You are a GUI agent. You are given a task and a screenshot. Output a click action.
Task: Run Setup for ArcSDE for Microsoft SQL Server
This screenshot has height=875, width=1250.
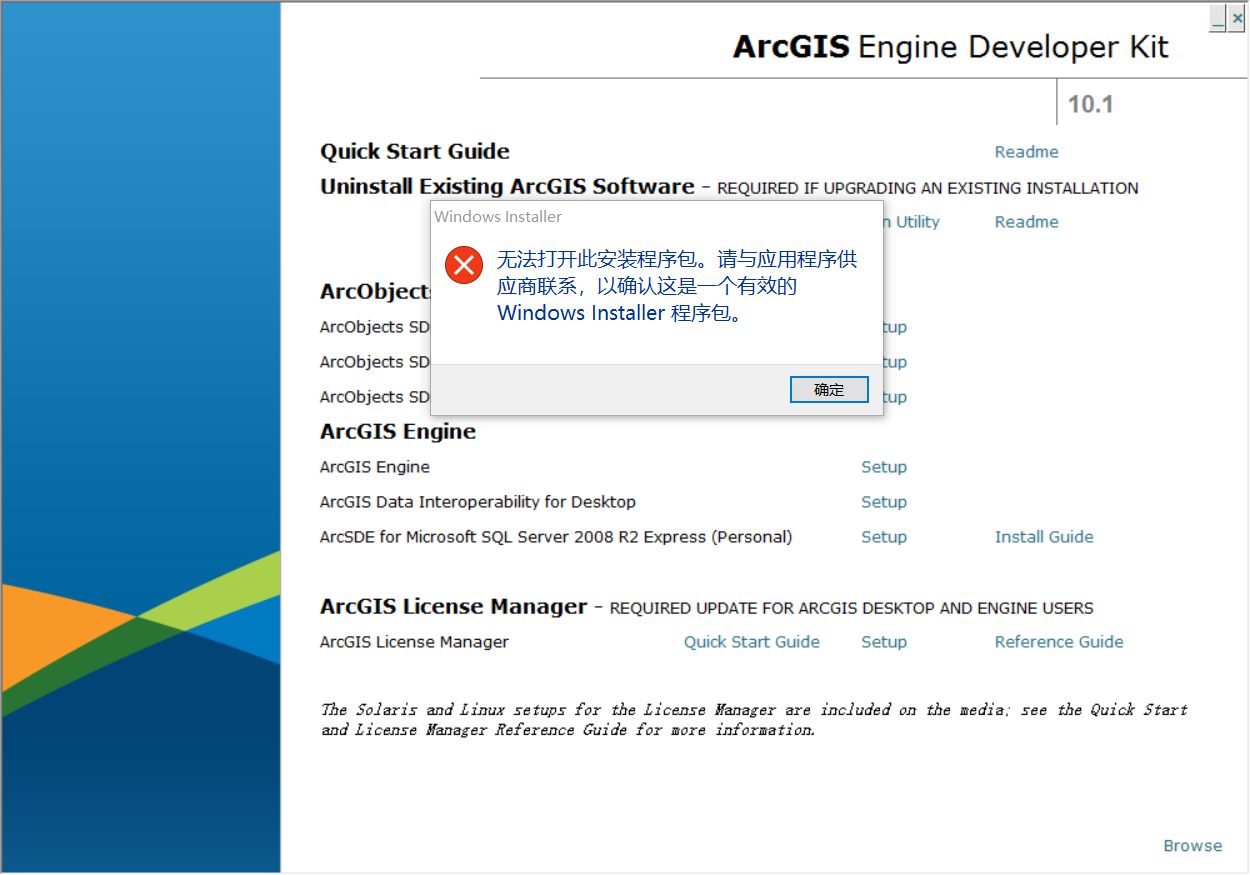(884, 537)
